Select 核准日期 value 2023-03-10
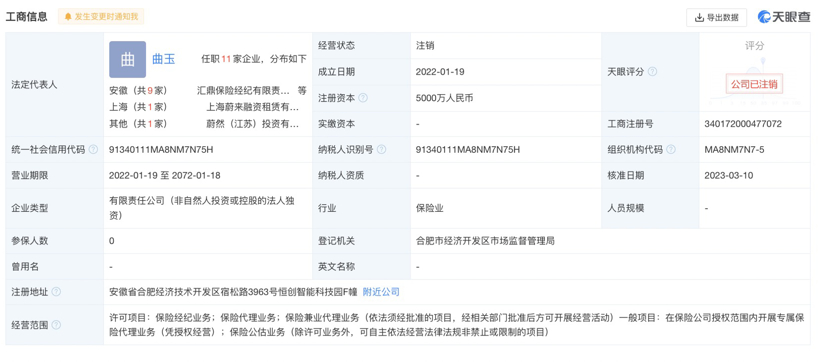This screenshot has height=362, width=820. [729, 175]
